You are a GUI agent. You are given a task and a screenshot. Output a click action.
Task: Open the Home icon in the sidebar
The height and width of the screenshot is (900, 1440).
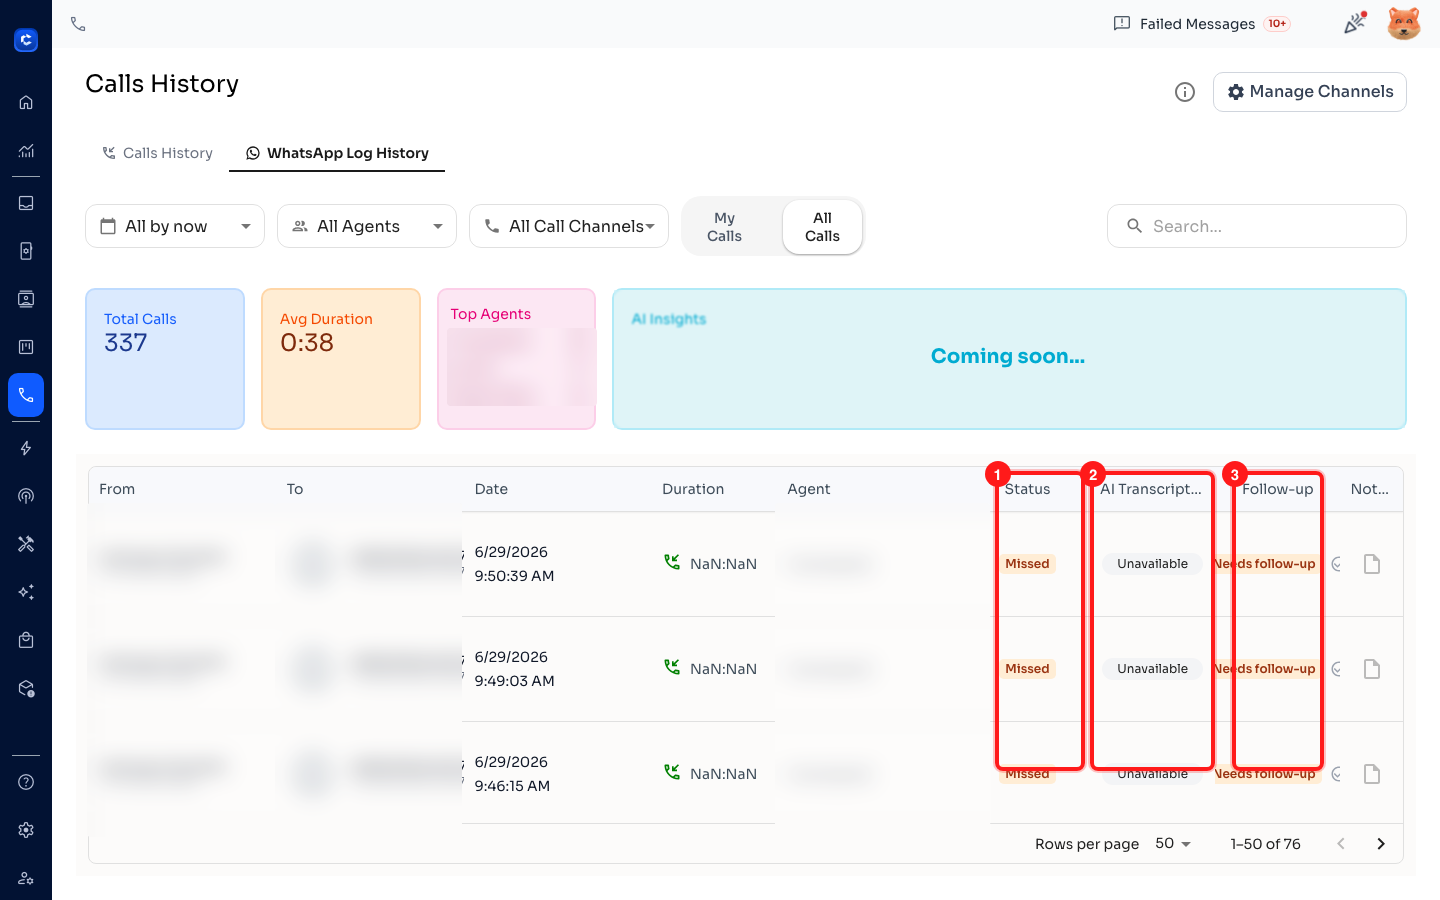26,102
